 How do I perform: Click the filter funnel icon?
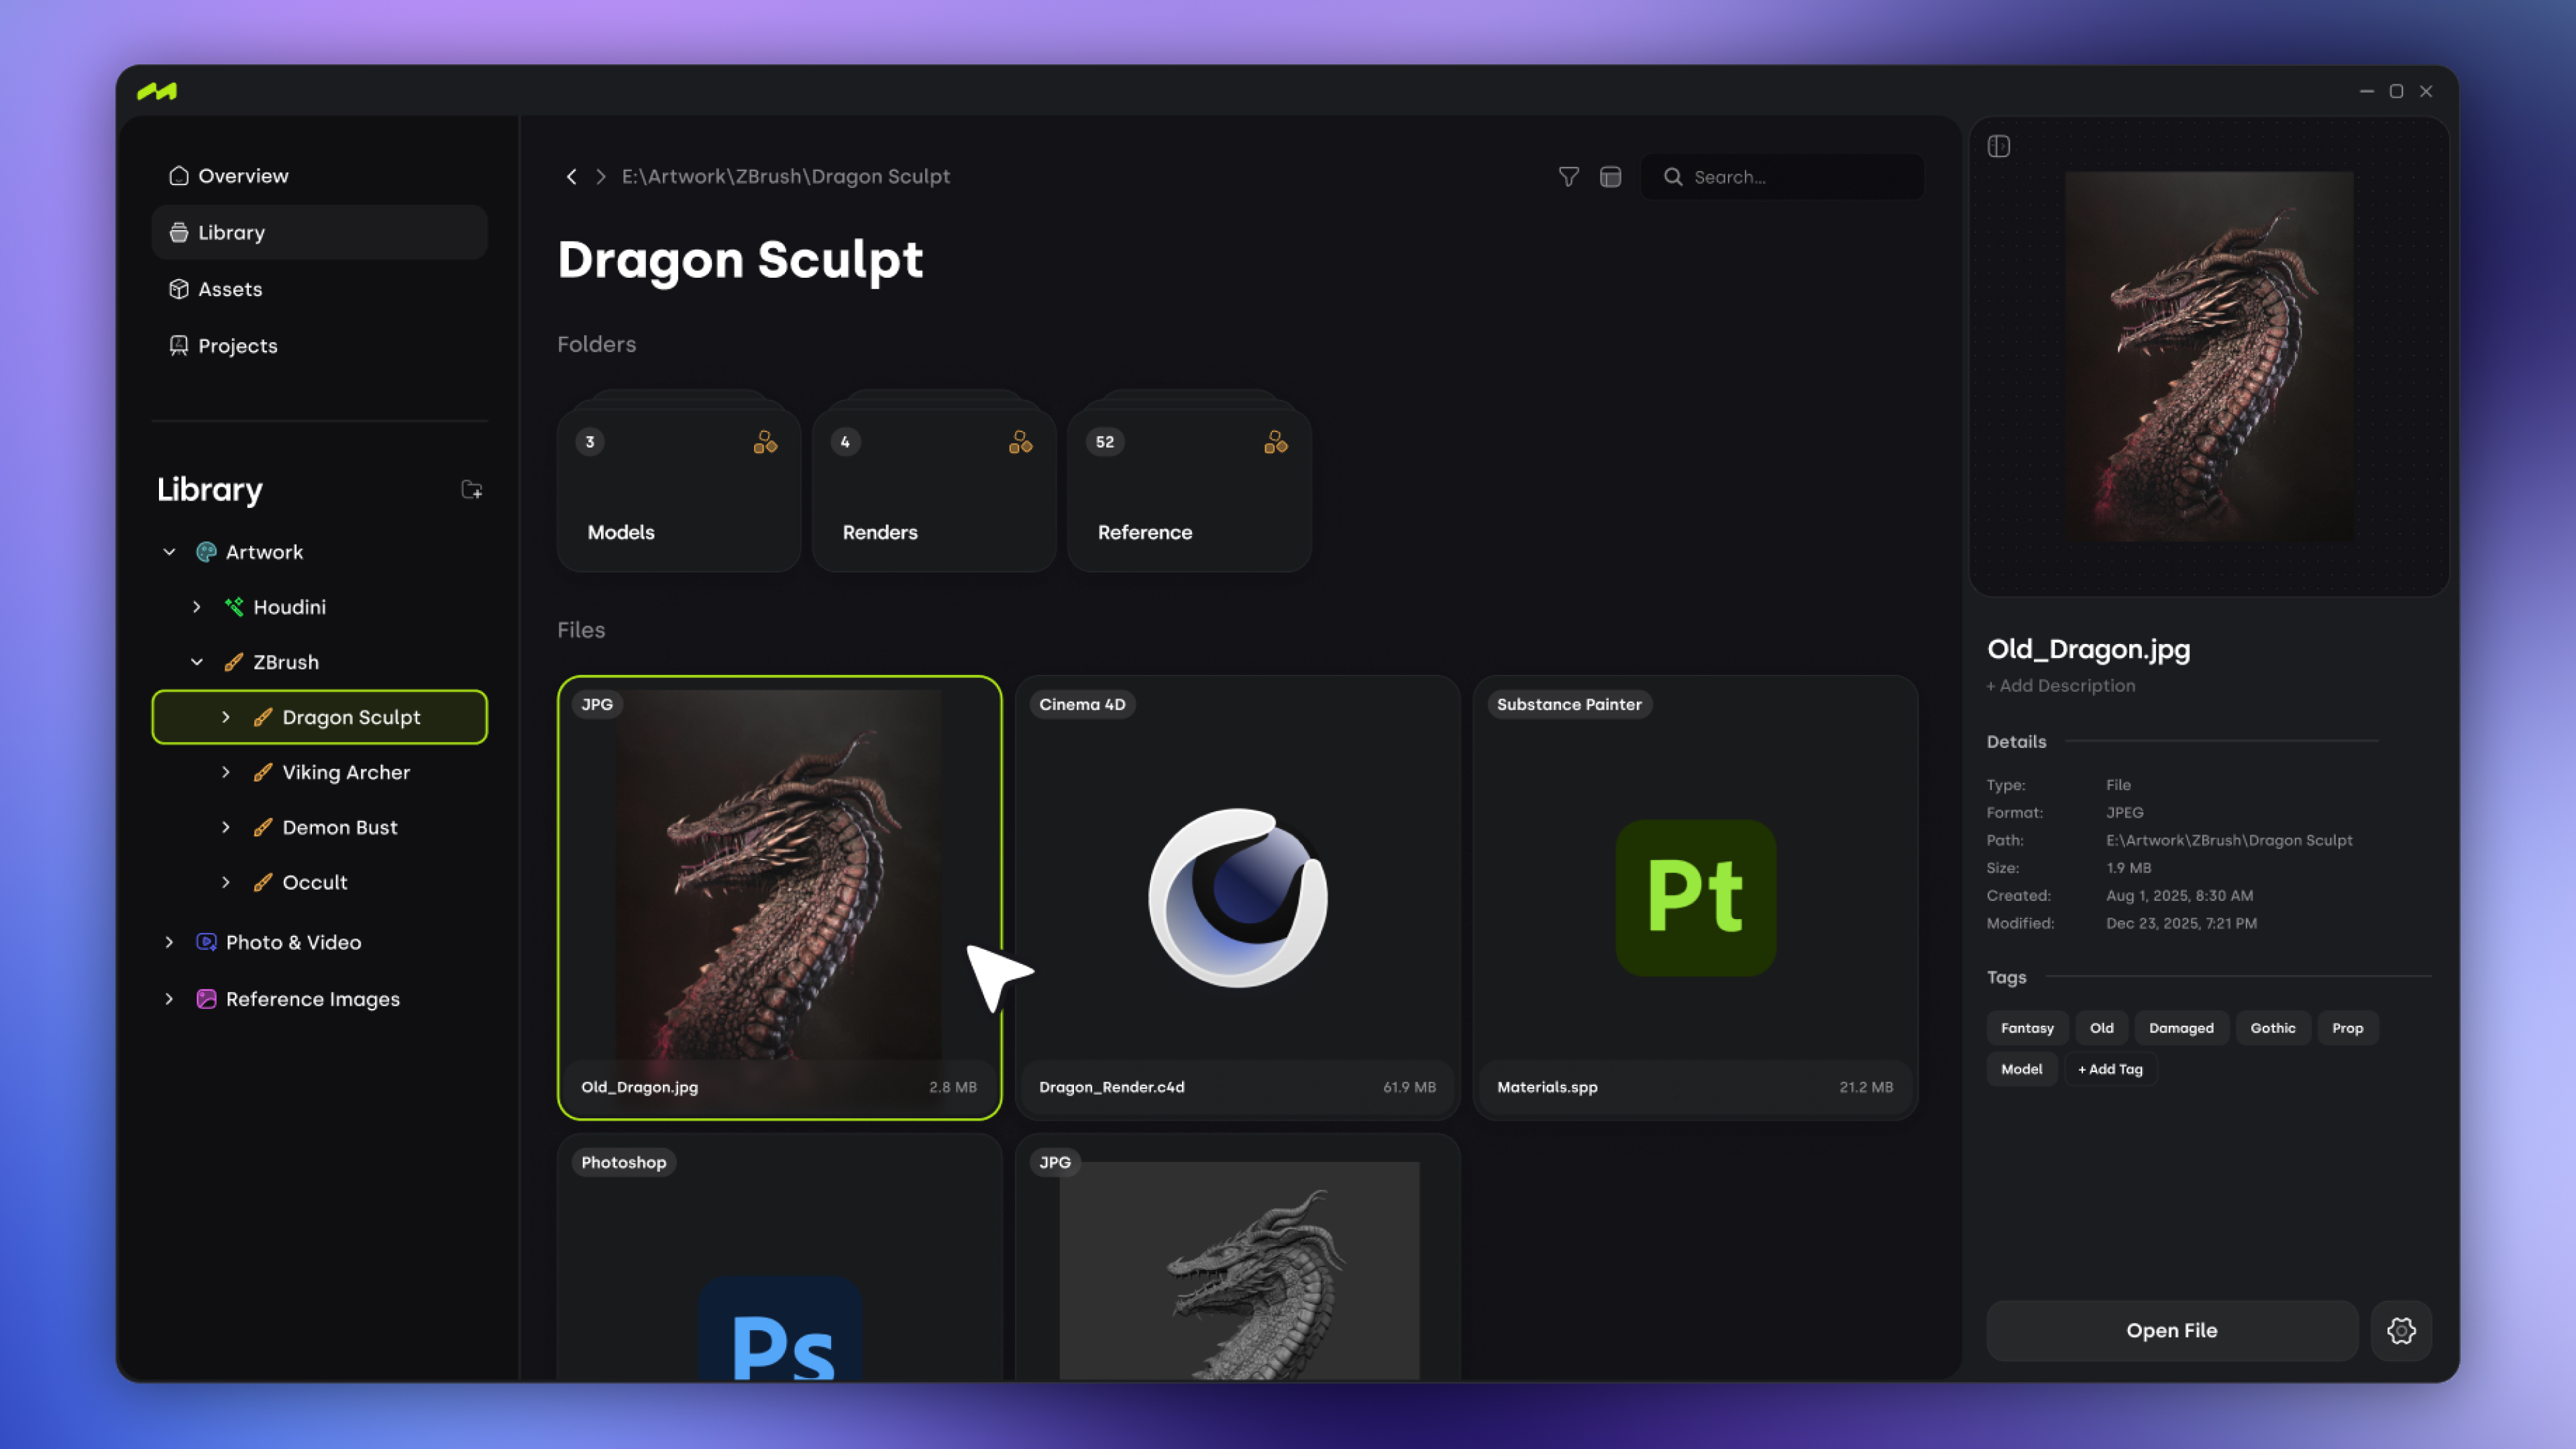pyautogui.click(x=1568, y=177)
